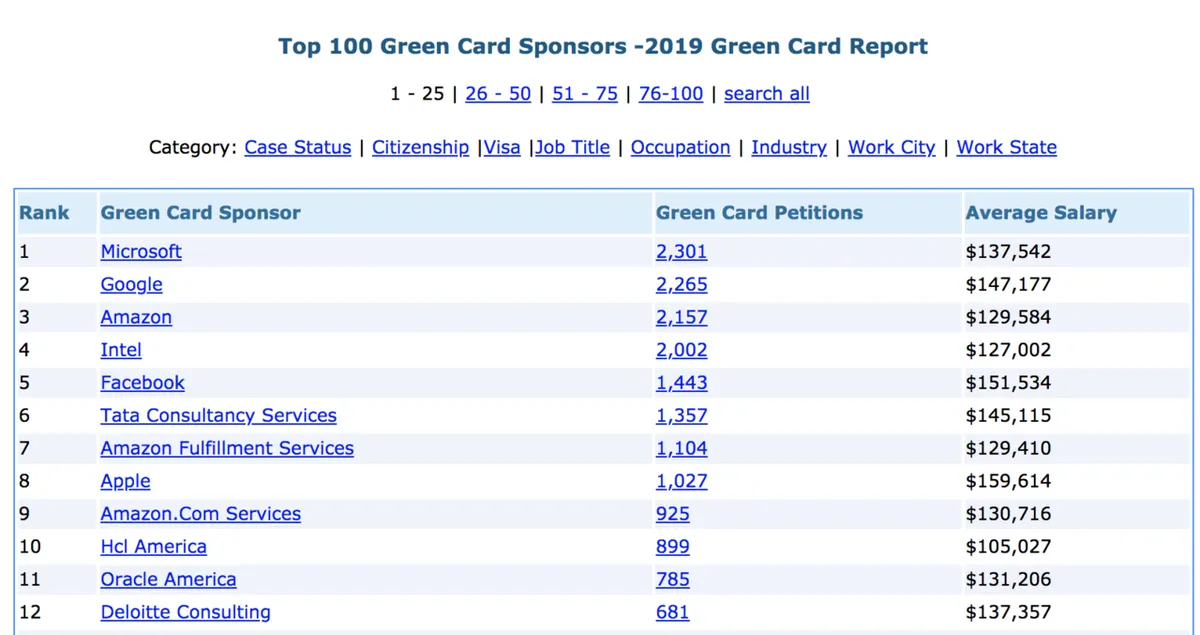Viewport: 1200px width, 635px height.
Task: Open the Job Title category
Action: (573, 147)
